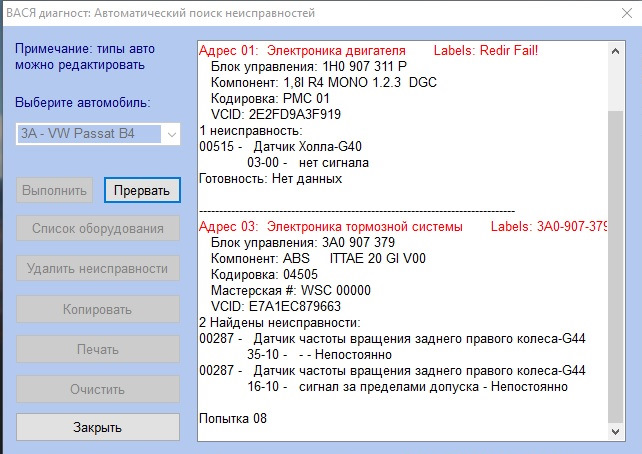Click the line Мастерская #: WSC 00000

pyautogui.click(x=291, y=290)
